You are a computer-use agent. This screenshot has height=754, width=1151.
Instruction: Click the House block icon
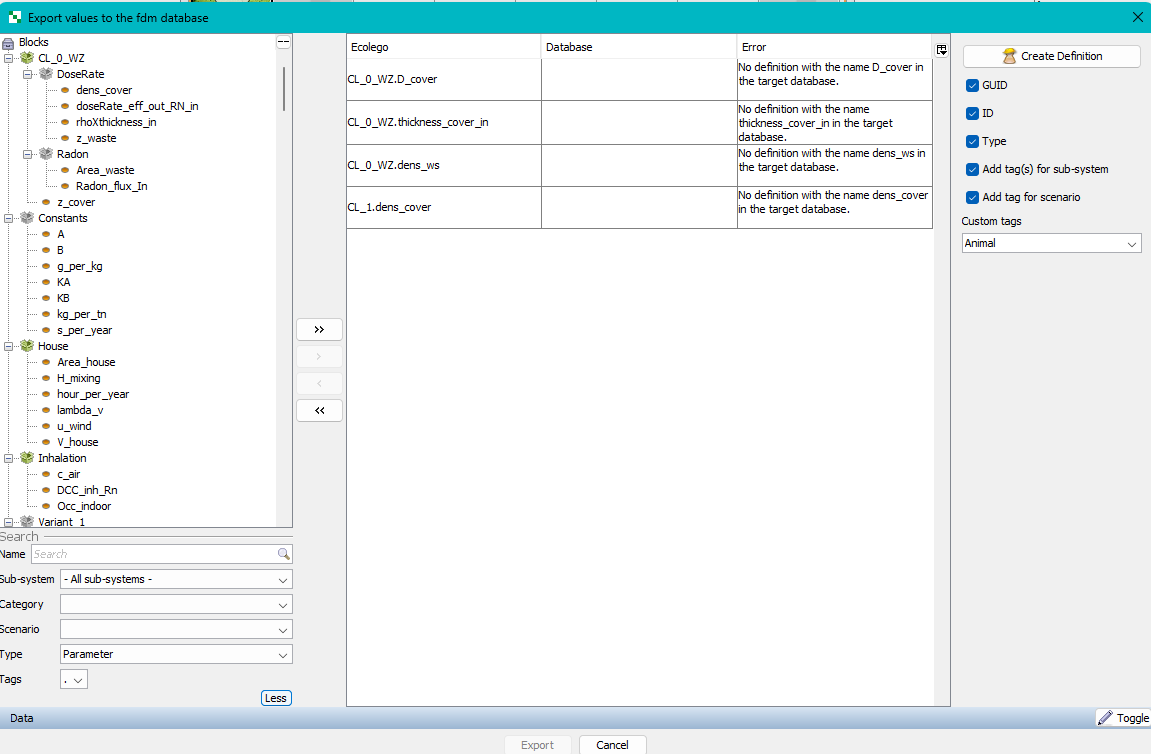(27, 346)
